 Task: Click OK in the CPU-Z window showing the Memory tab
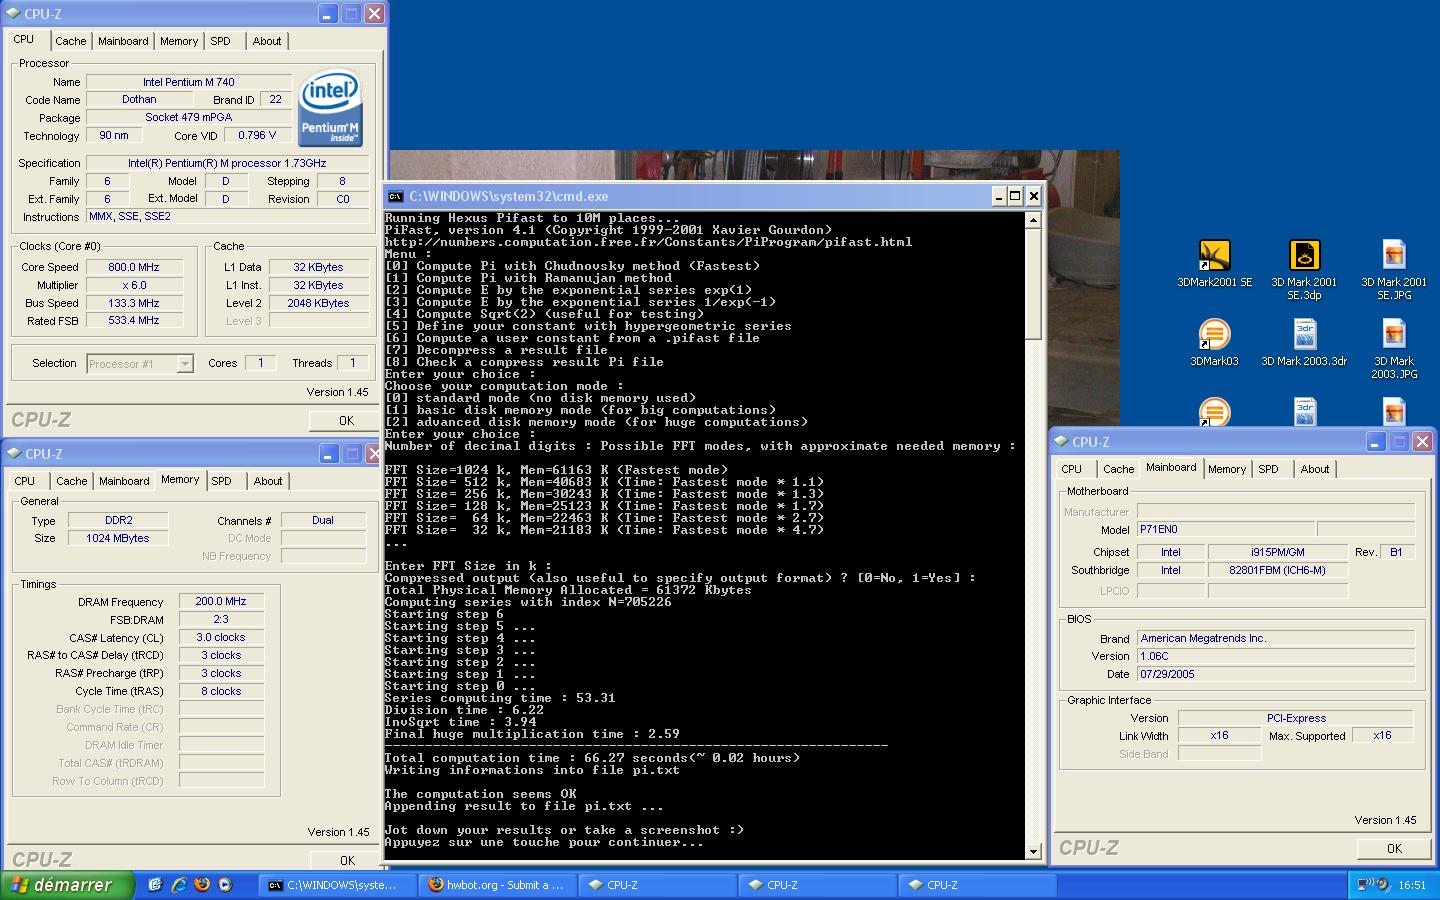click(x=346, y=860)
